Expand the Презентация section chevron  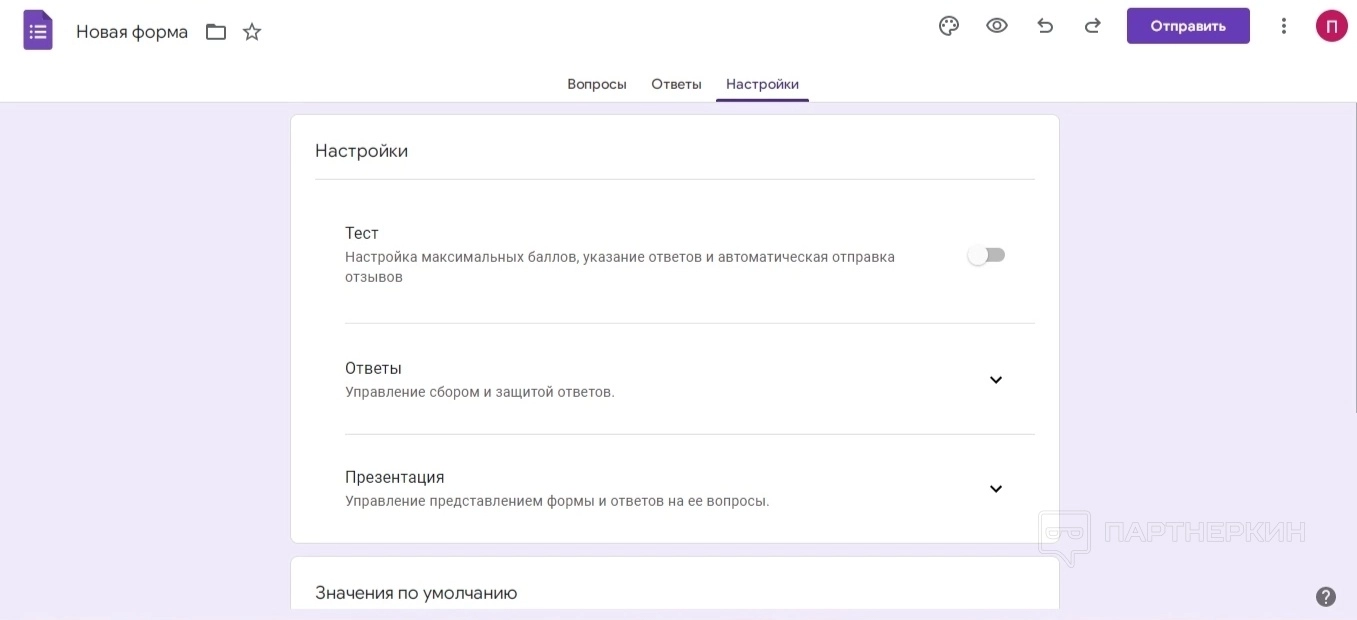[x=996, y=489]
